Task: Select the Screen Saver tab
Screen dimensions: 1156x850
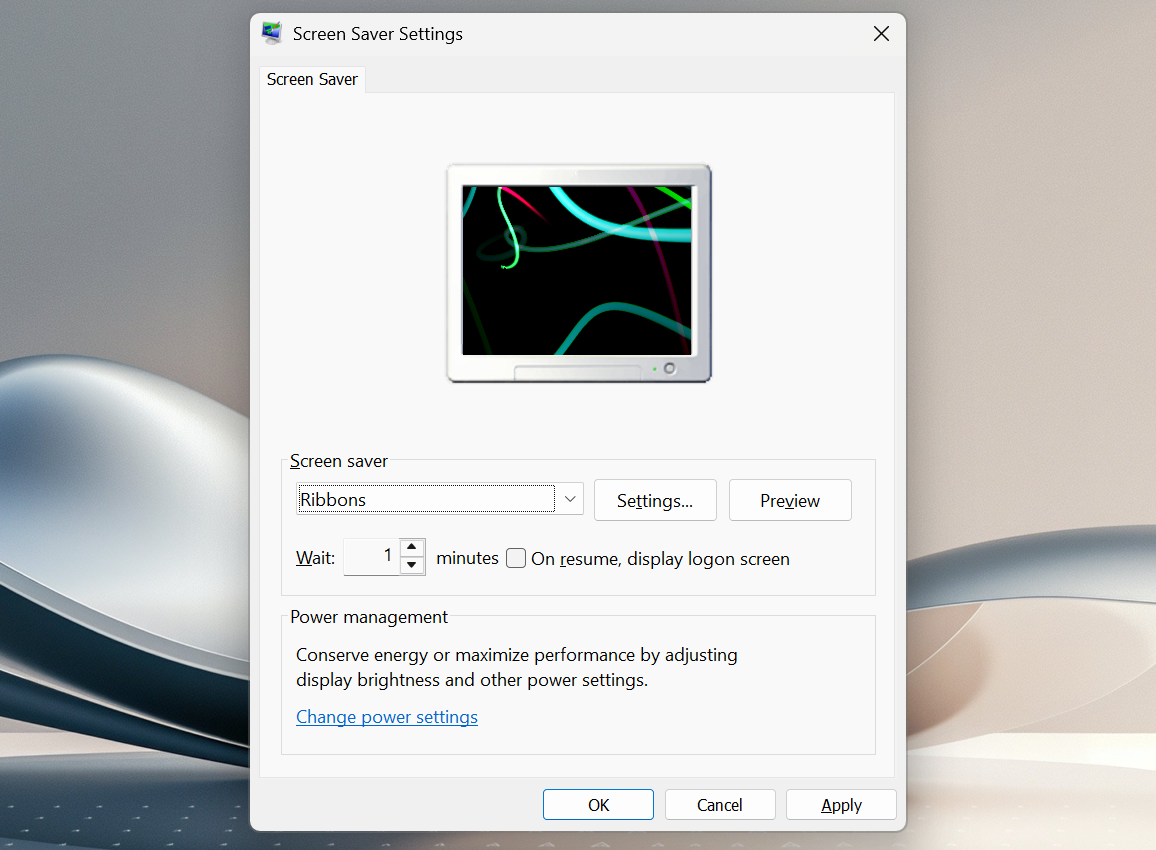Action: click(x=312, y=79)
